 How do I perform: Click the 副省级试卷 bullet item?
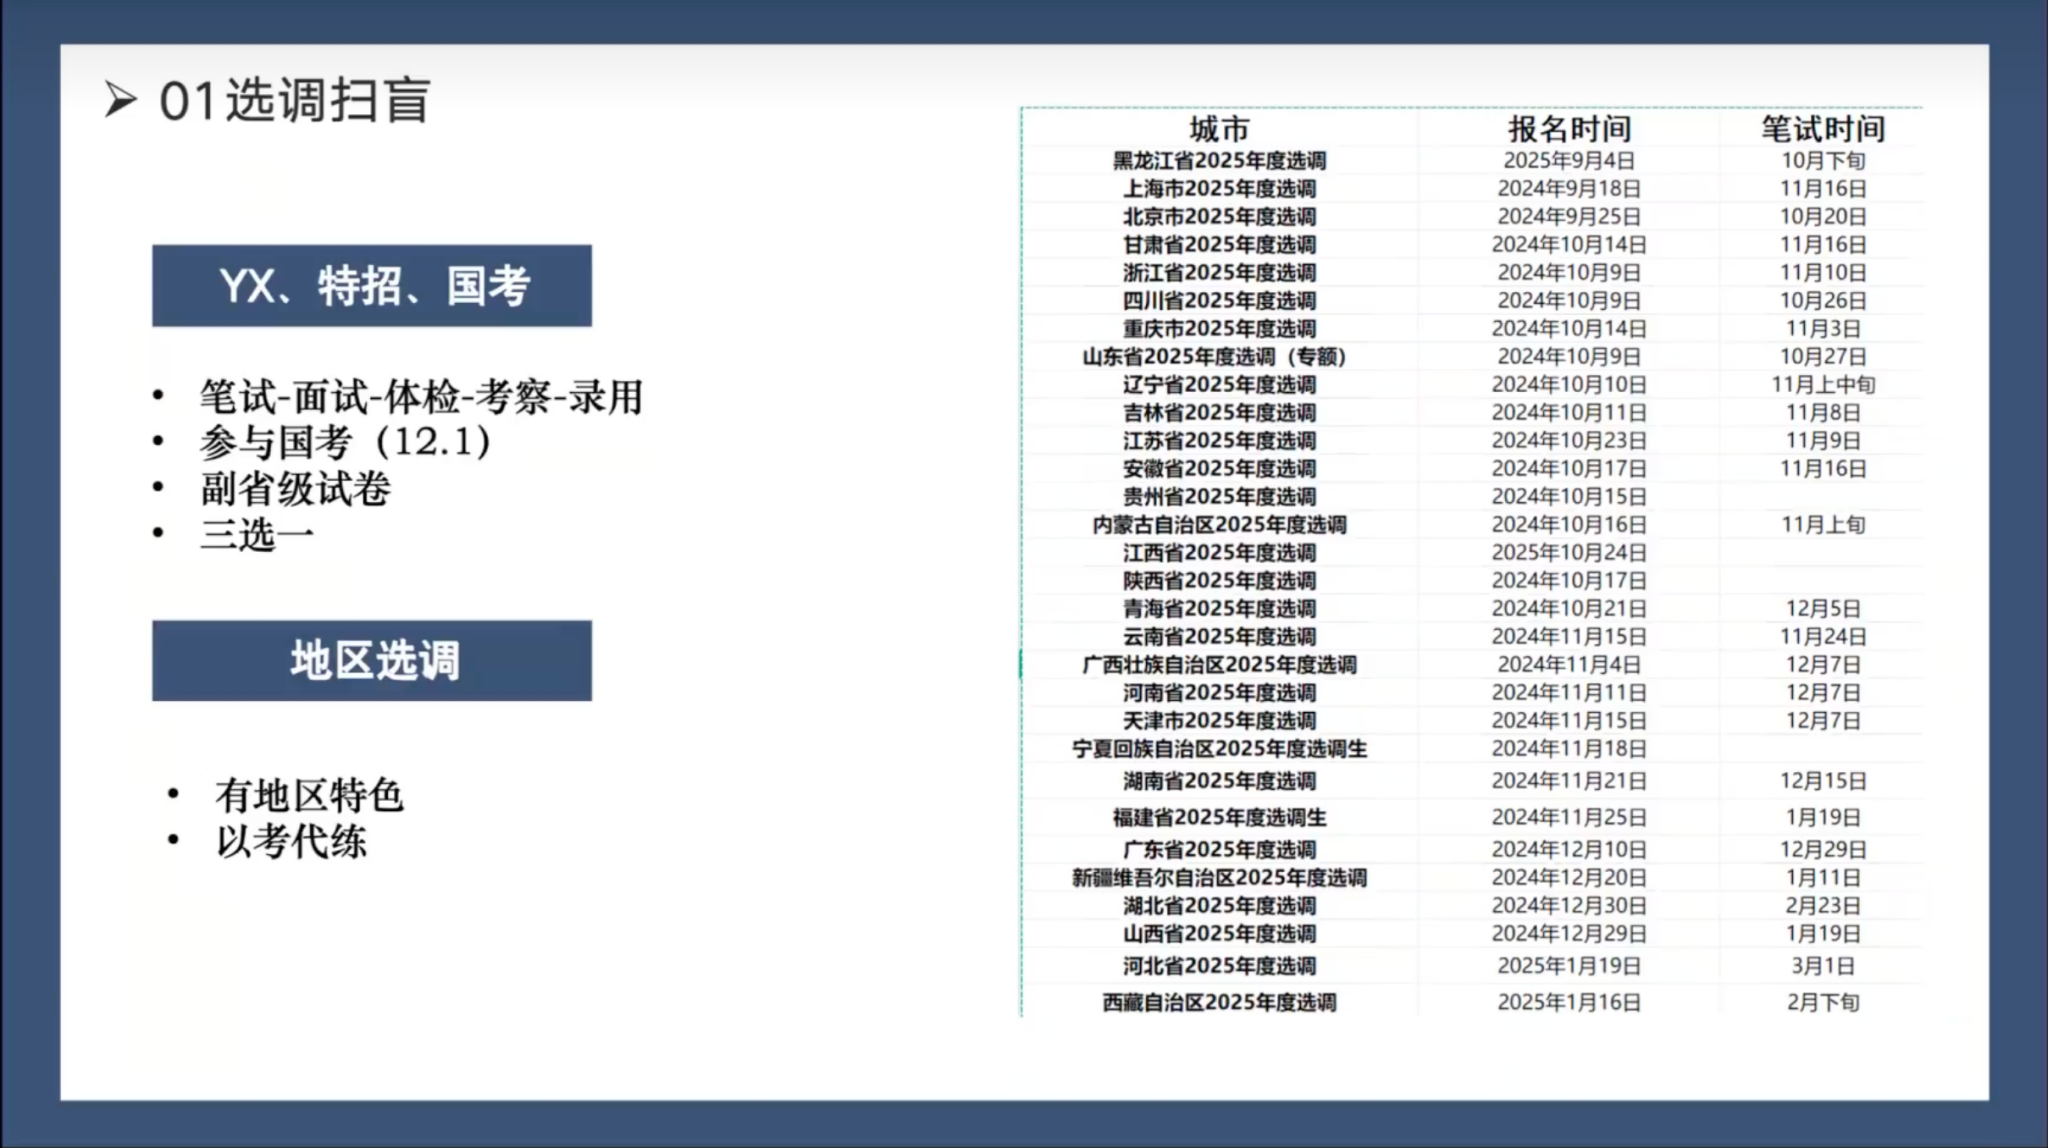[x=295, y=489]
